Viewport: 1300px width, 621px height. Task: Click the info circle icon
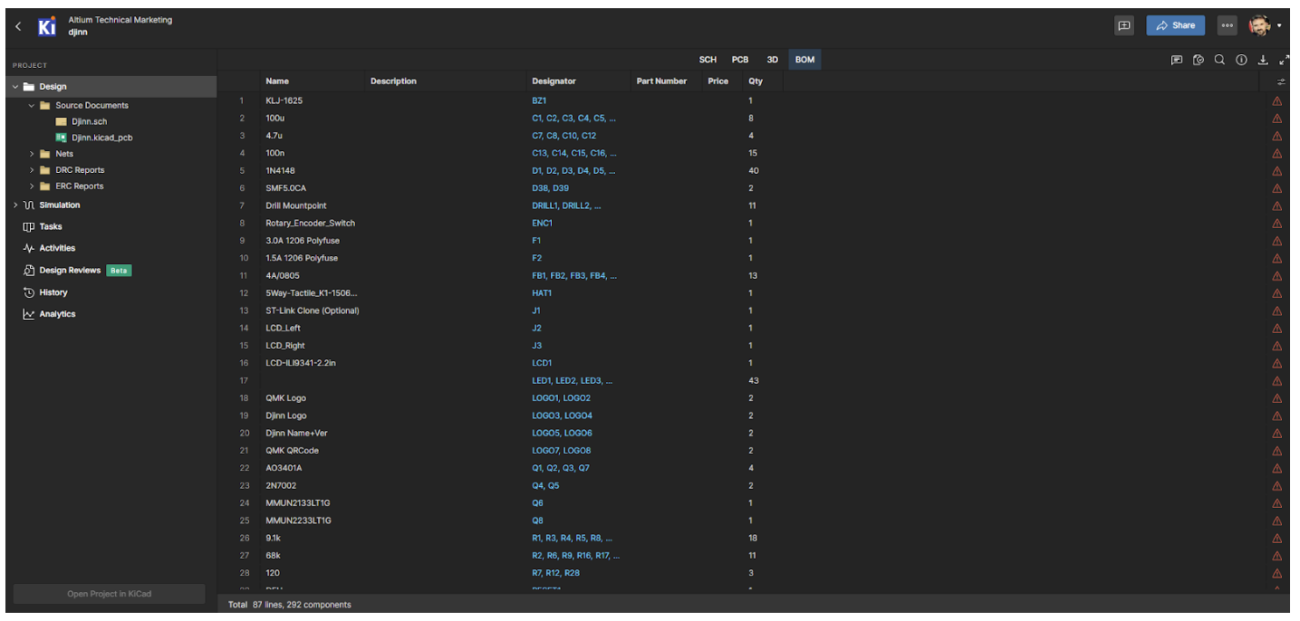pyautogui.click(x=1241, y=60)
